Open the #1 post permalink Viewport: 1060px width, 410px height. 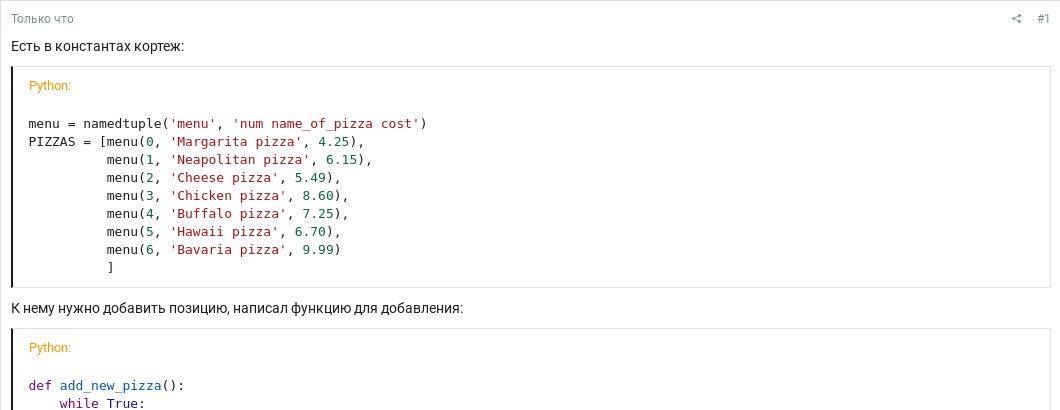pyautogui.click(x=1043, y=19)
